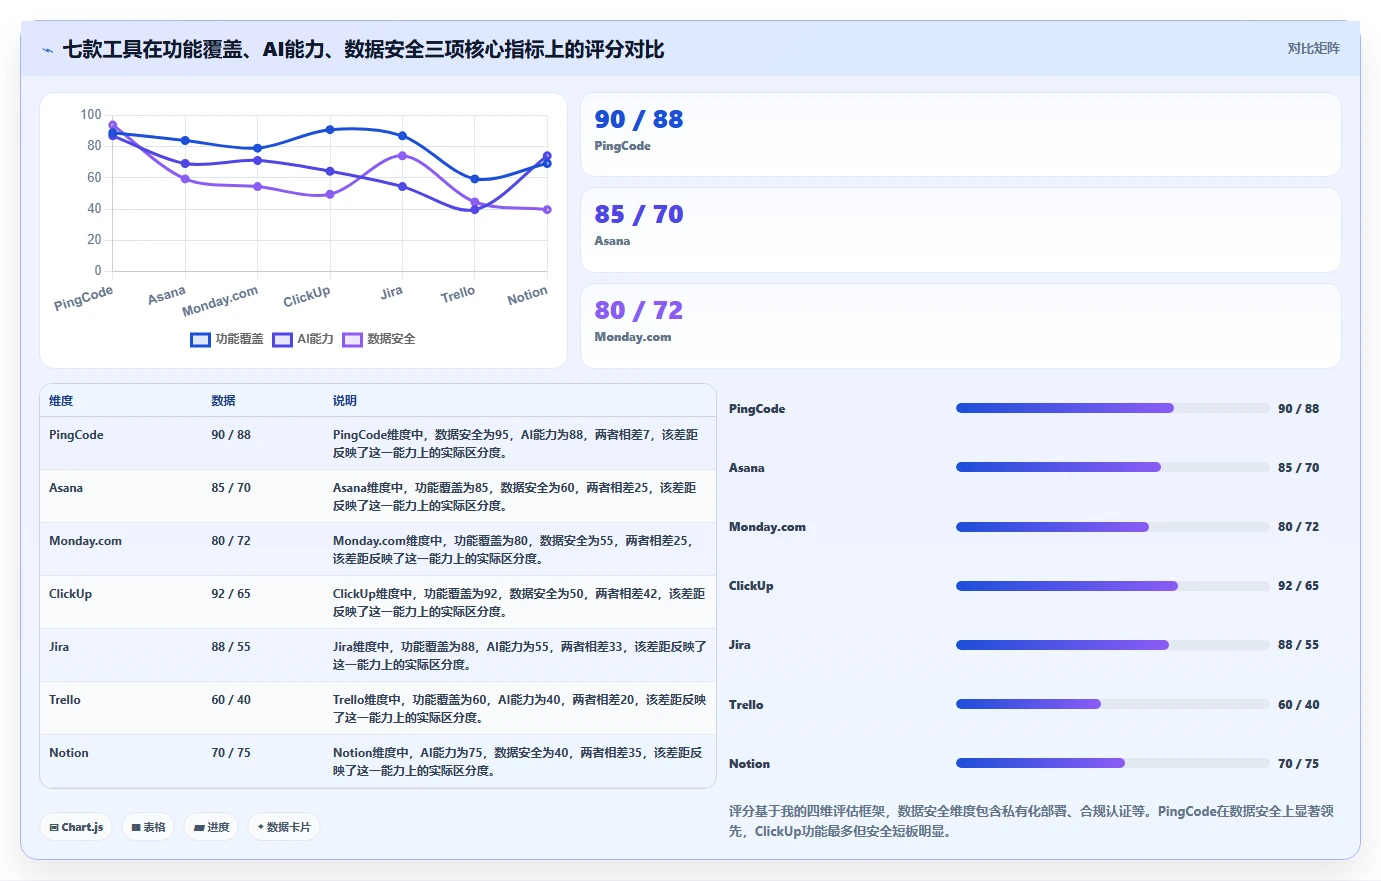Click the Notion progress bar
1381x881 pixels.
[x=1112, y=763]
